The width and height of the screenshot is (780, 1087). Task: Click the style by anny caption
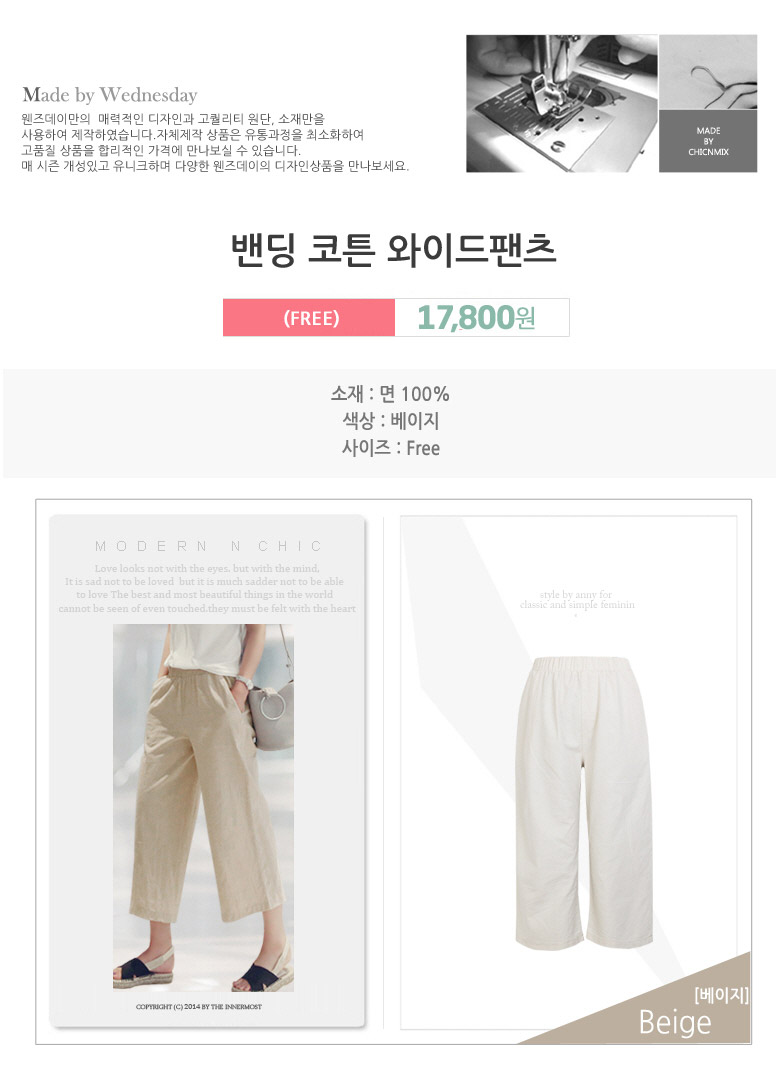(x=577, y=600)
